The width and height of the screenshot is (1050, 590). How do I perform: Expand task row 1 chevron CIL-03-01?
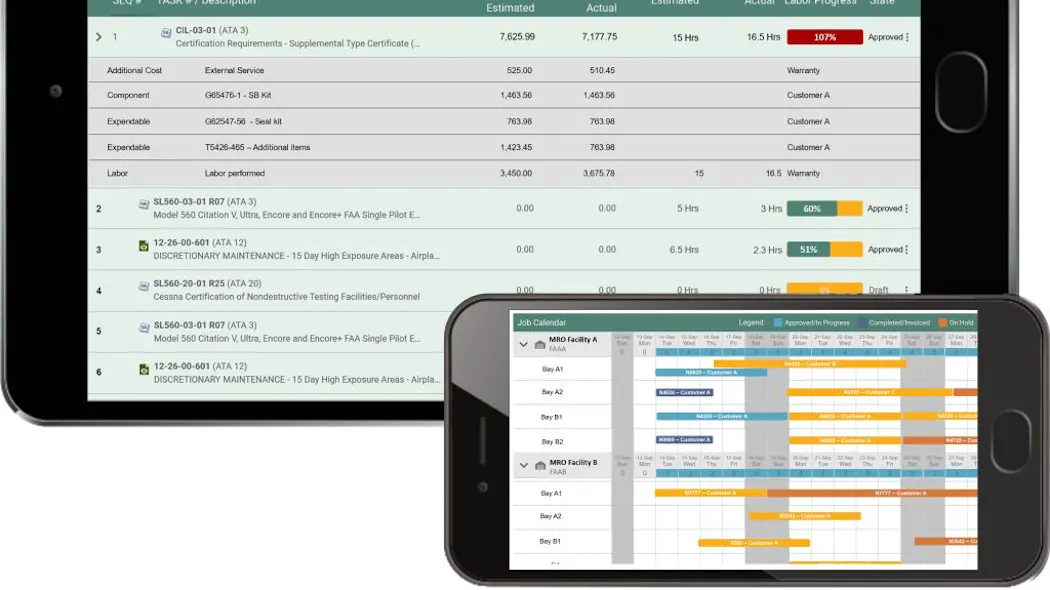click(99, 37)
